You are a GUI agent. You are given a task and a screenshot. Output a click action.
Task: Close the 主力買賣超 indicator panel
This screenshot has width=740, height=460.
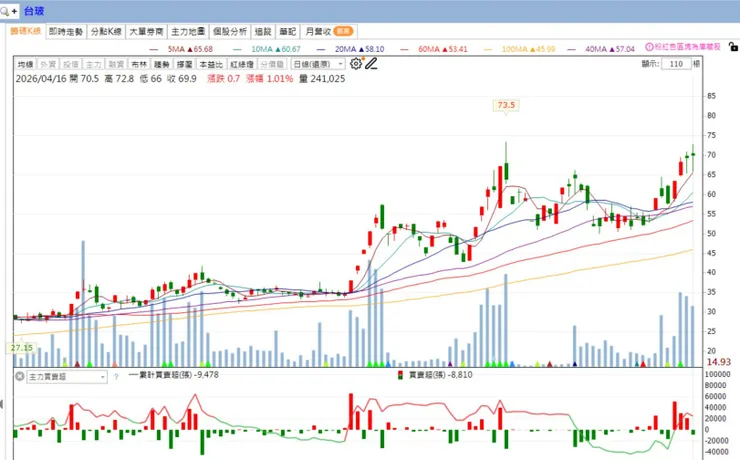tap(19, 376)
